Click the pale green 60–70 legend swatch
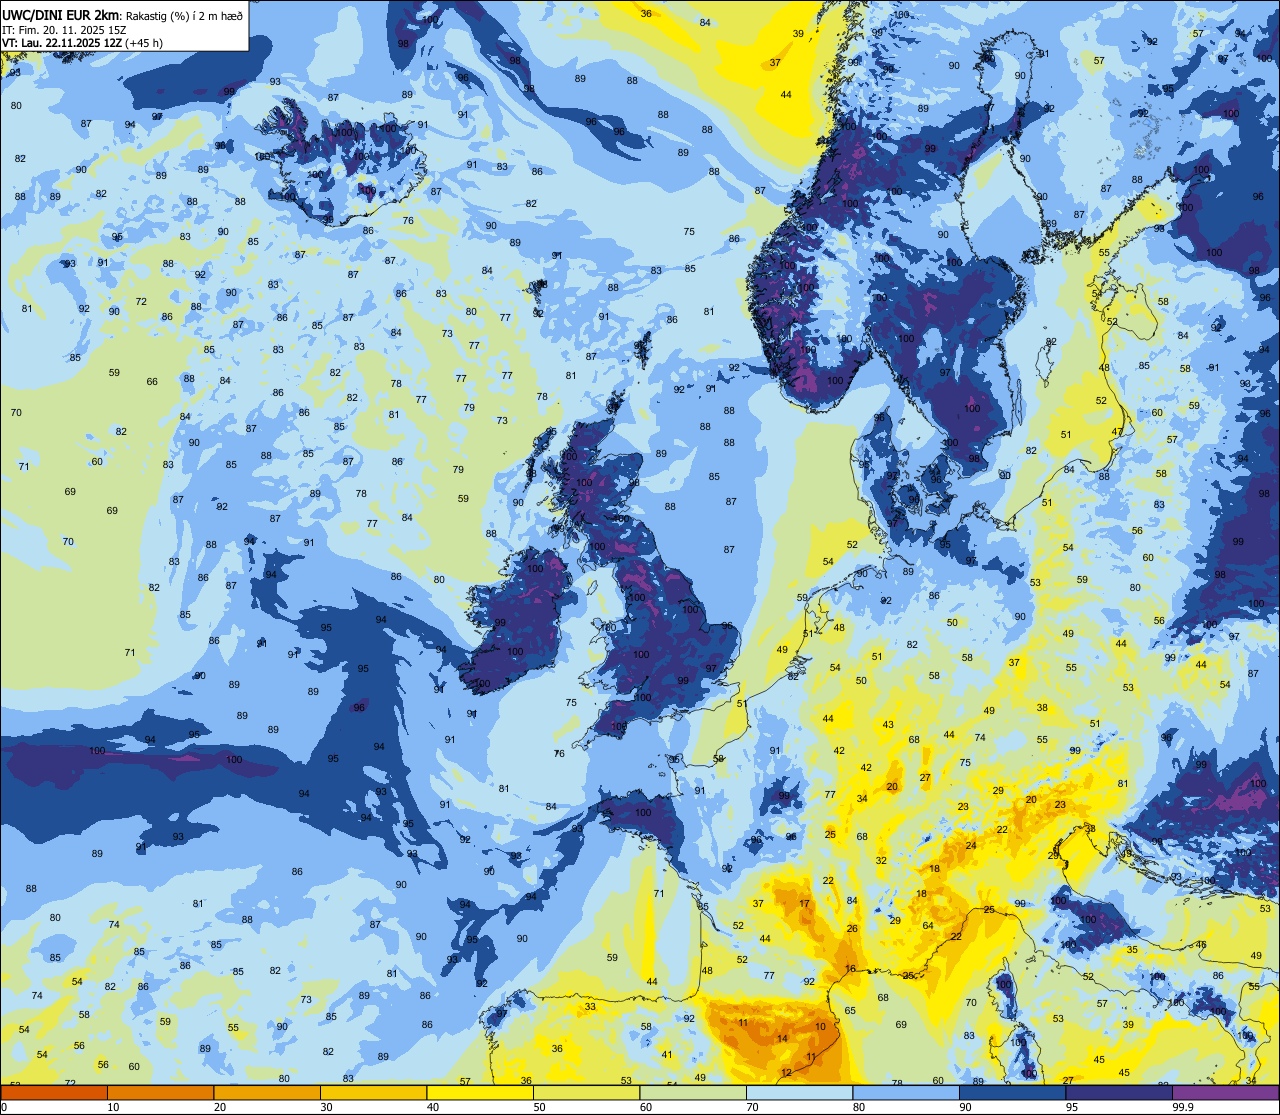 [x=693, y=1092]
